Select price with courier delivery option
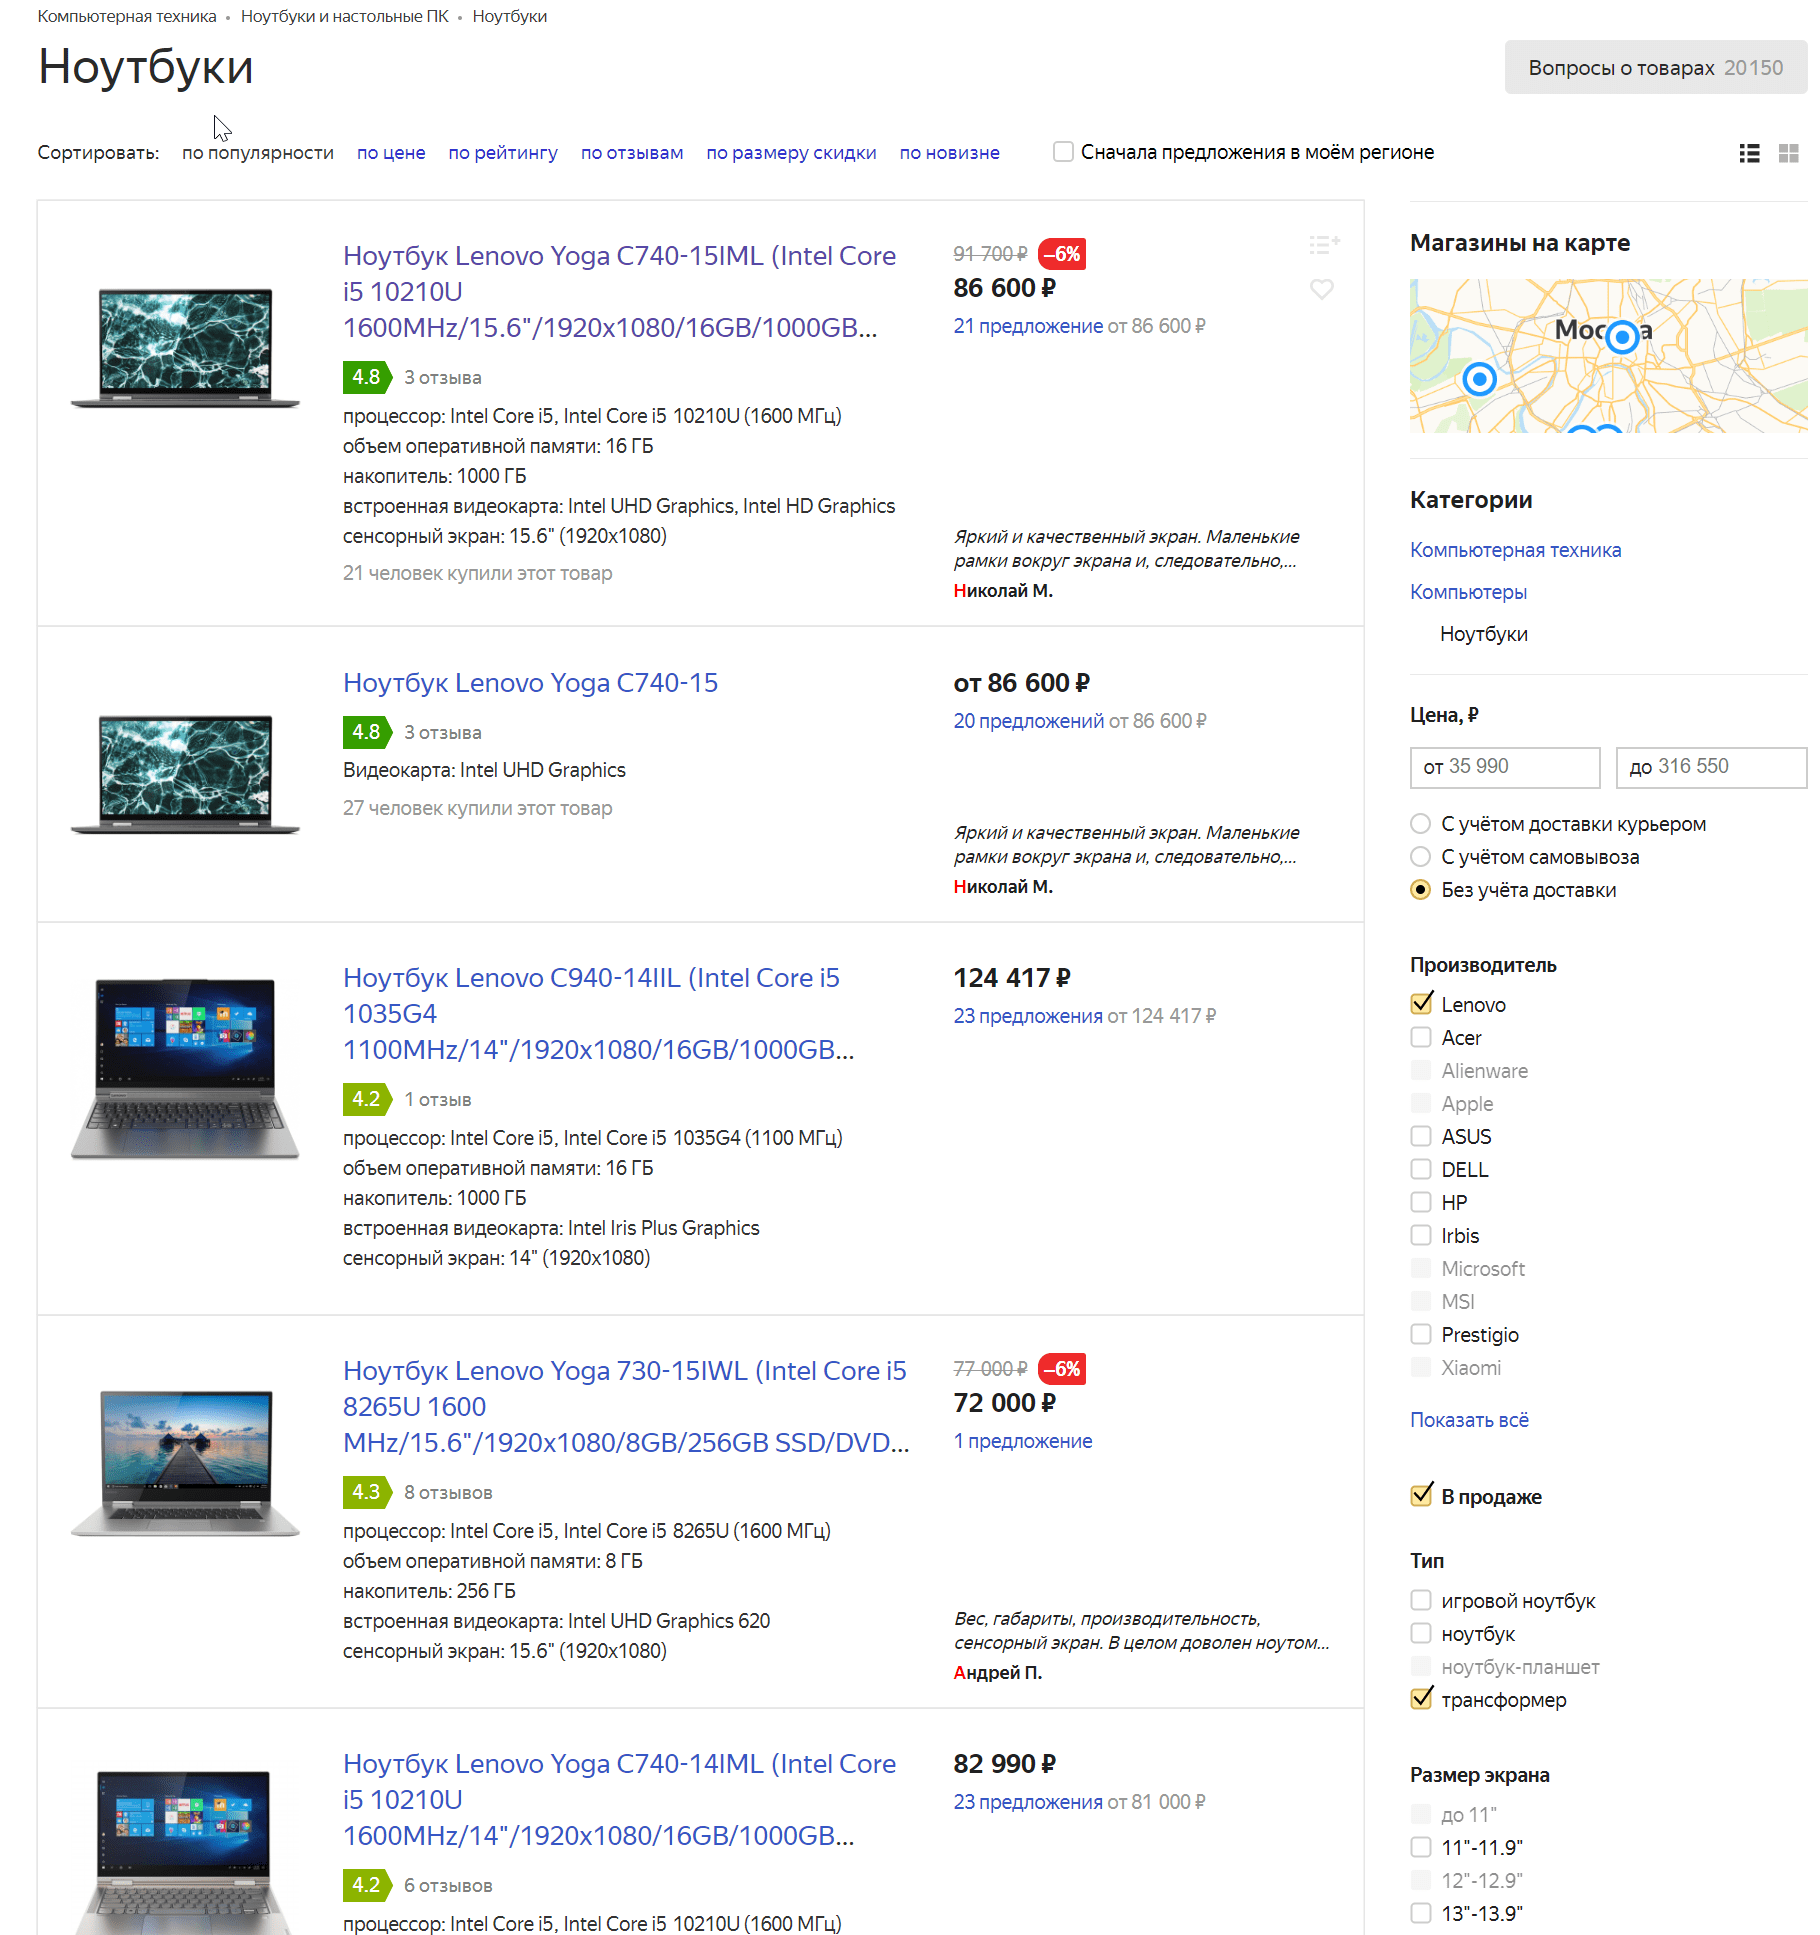The image size is (1820, 1935). pyautogui.click(x=1420, y=824)
